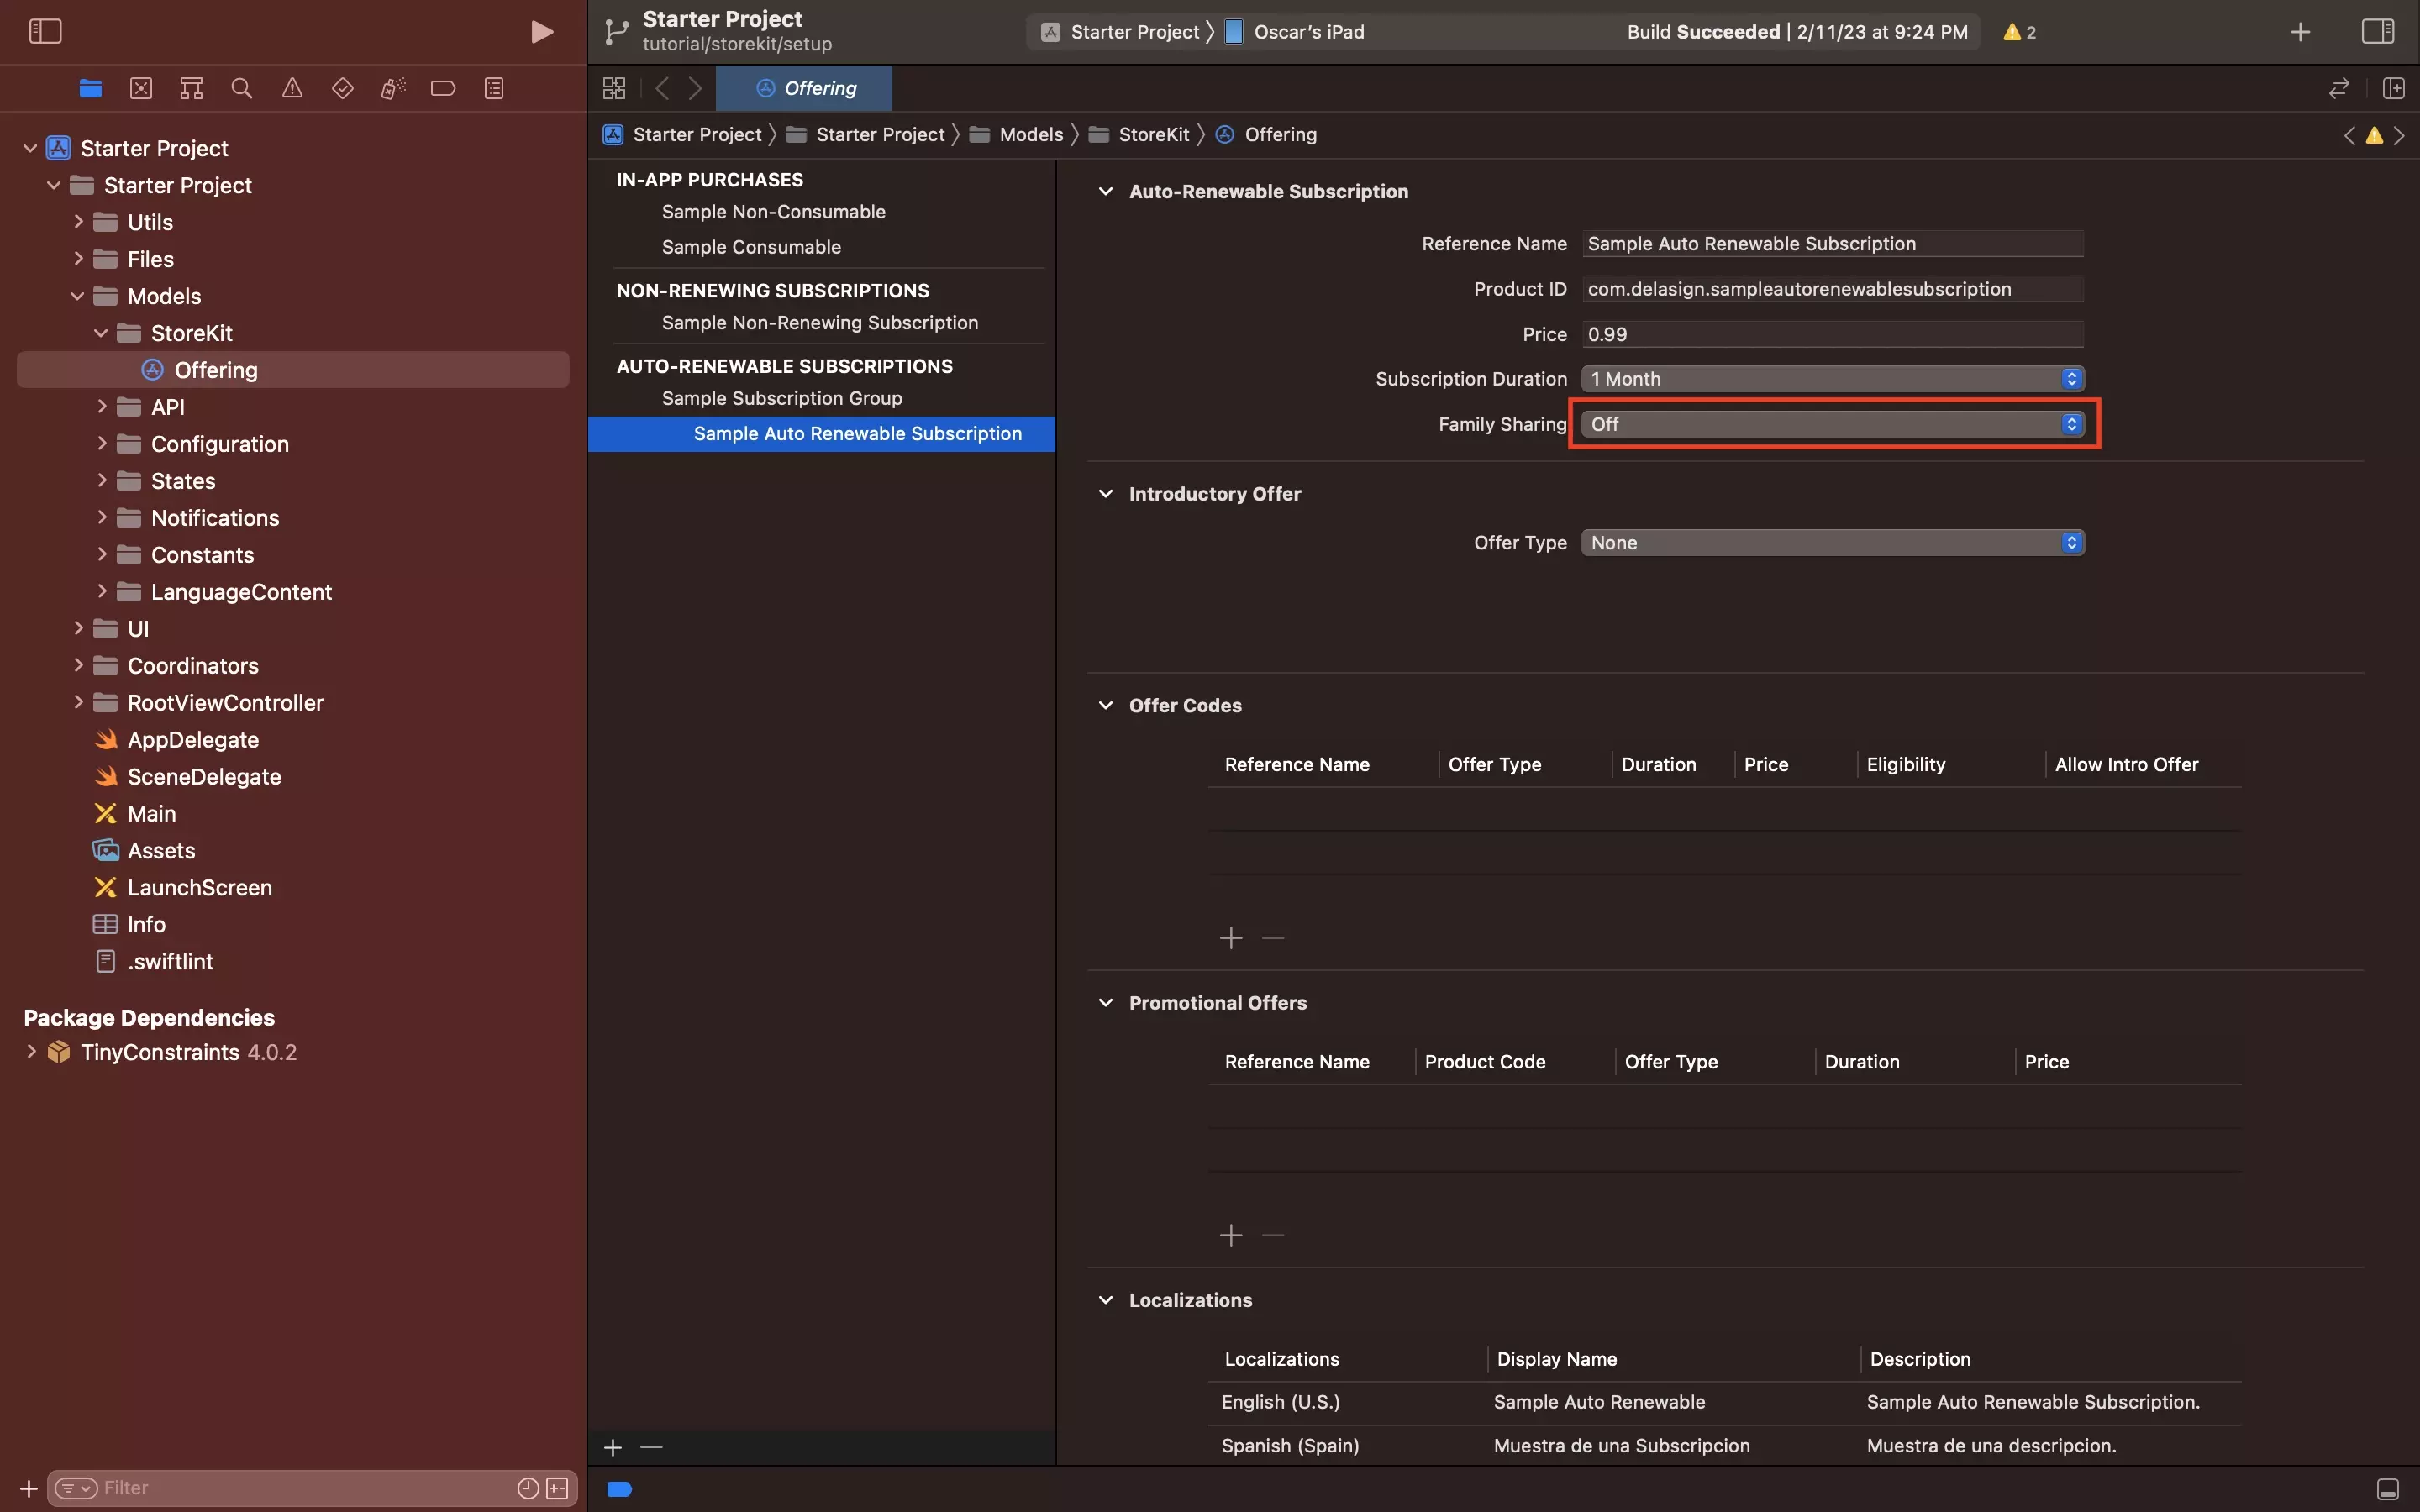The image size is (2420, 1512).
Task: Select Sample Non-Renewing Subscription
Action: (x=820, y=323)
